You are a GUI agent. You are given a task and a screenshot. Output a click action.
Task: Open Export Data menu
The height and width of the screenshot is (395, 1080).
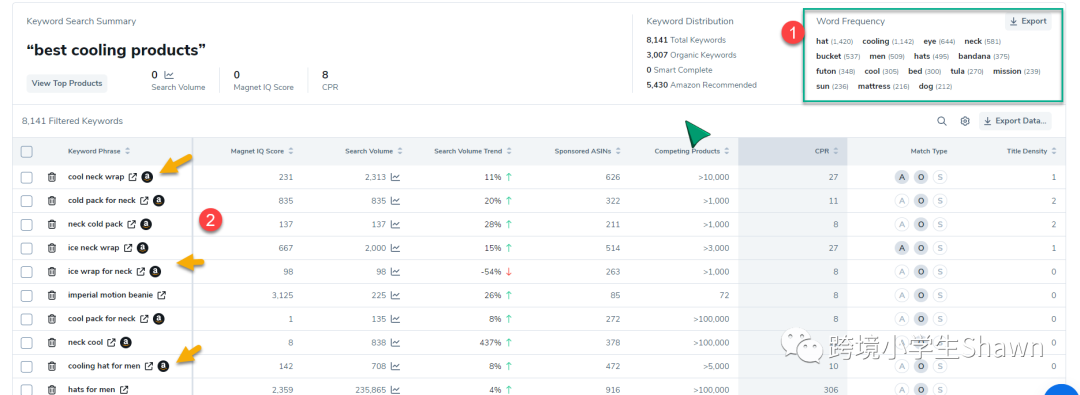pos(1015,121)
